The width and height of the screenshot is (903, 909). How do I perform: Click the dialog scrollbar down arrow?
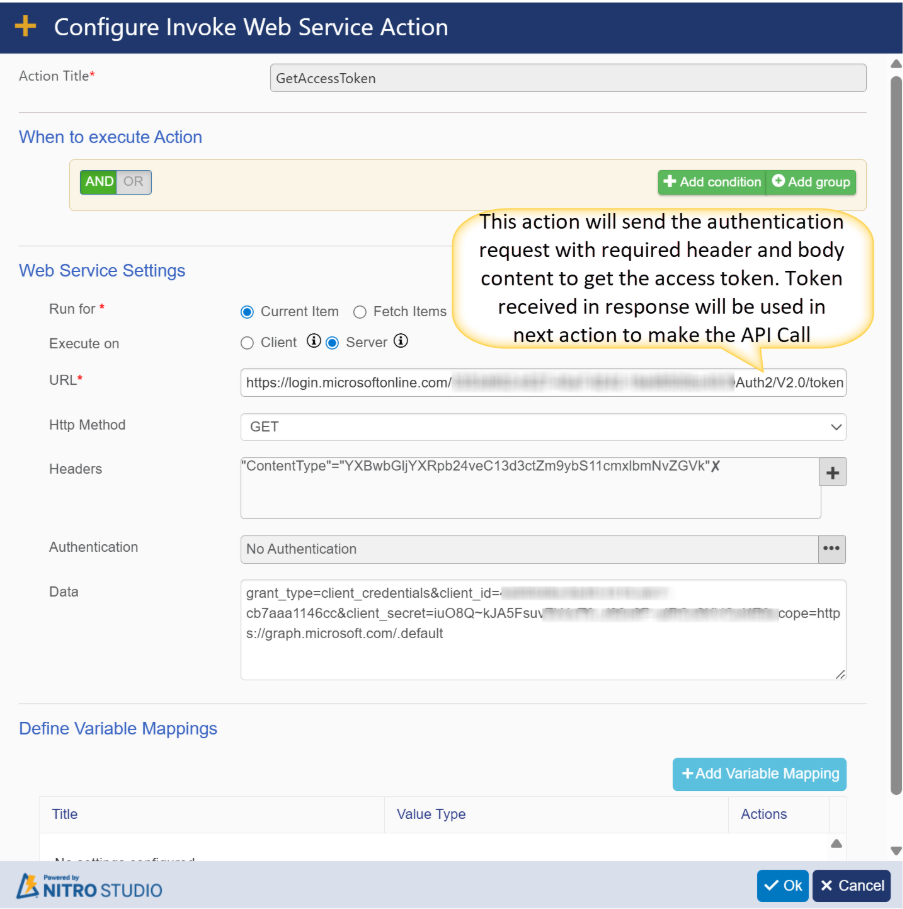[895, 850]
